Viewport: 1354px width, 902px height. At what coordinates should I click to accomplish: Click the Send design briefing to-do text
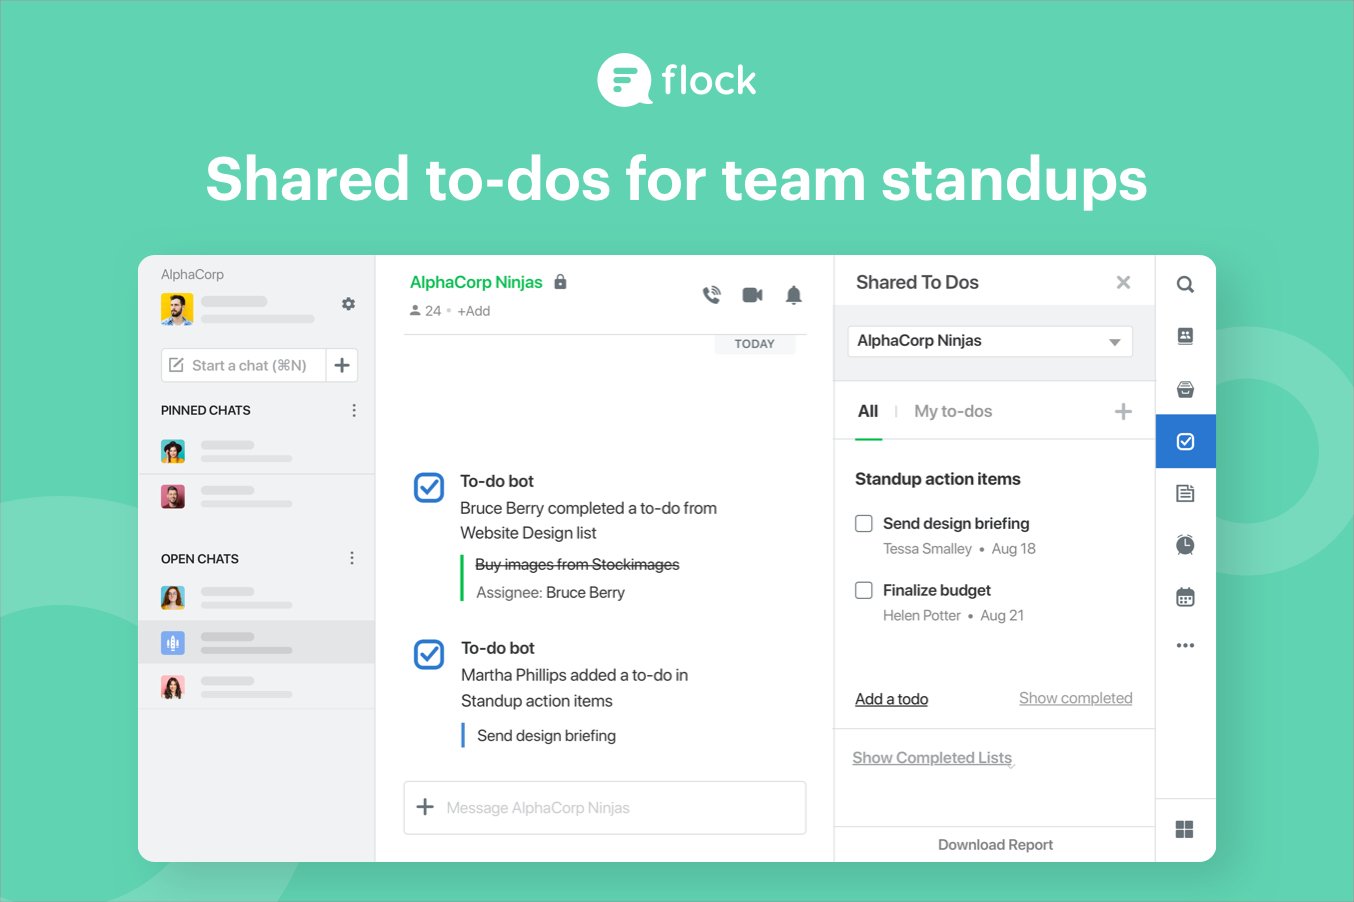point(956,523)
